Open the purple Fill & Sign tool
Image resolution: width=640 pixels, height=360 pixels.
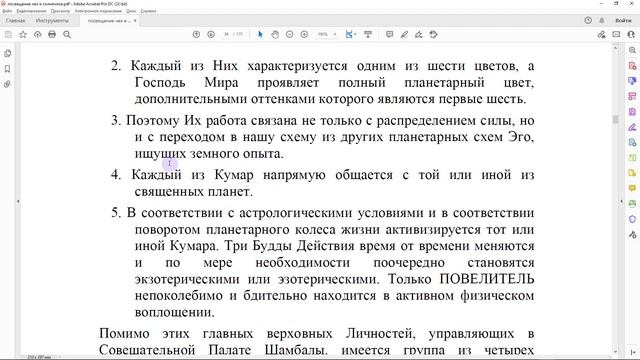pos(632,127)
